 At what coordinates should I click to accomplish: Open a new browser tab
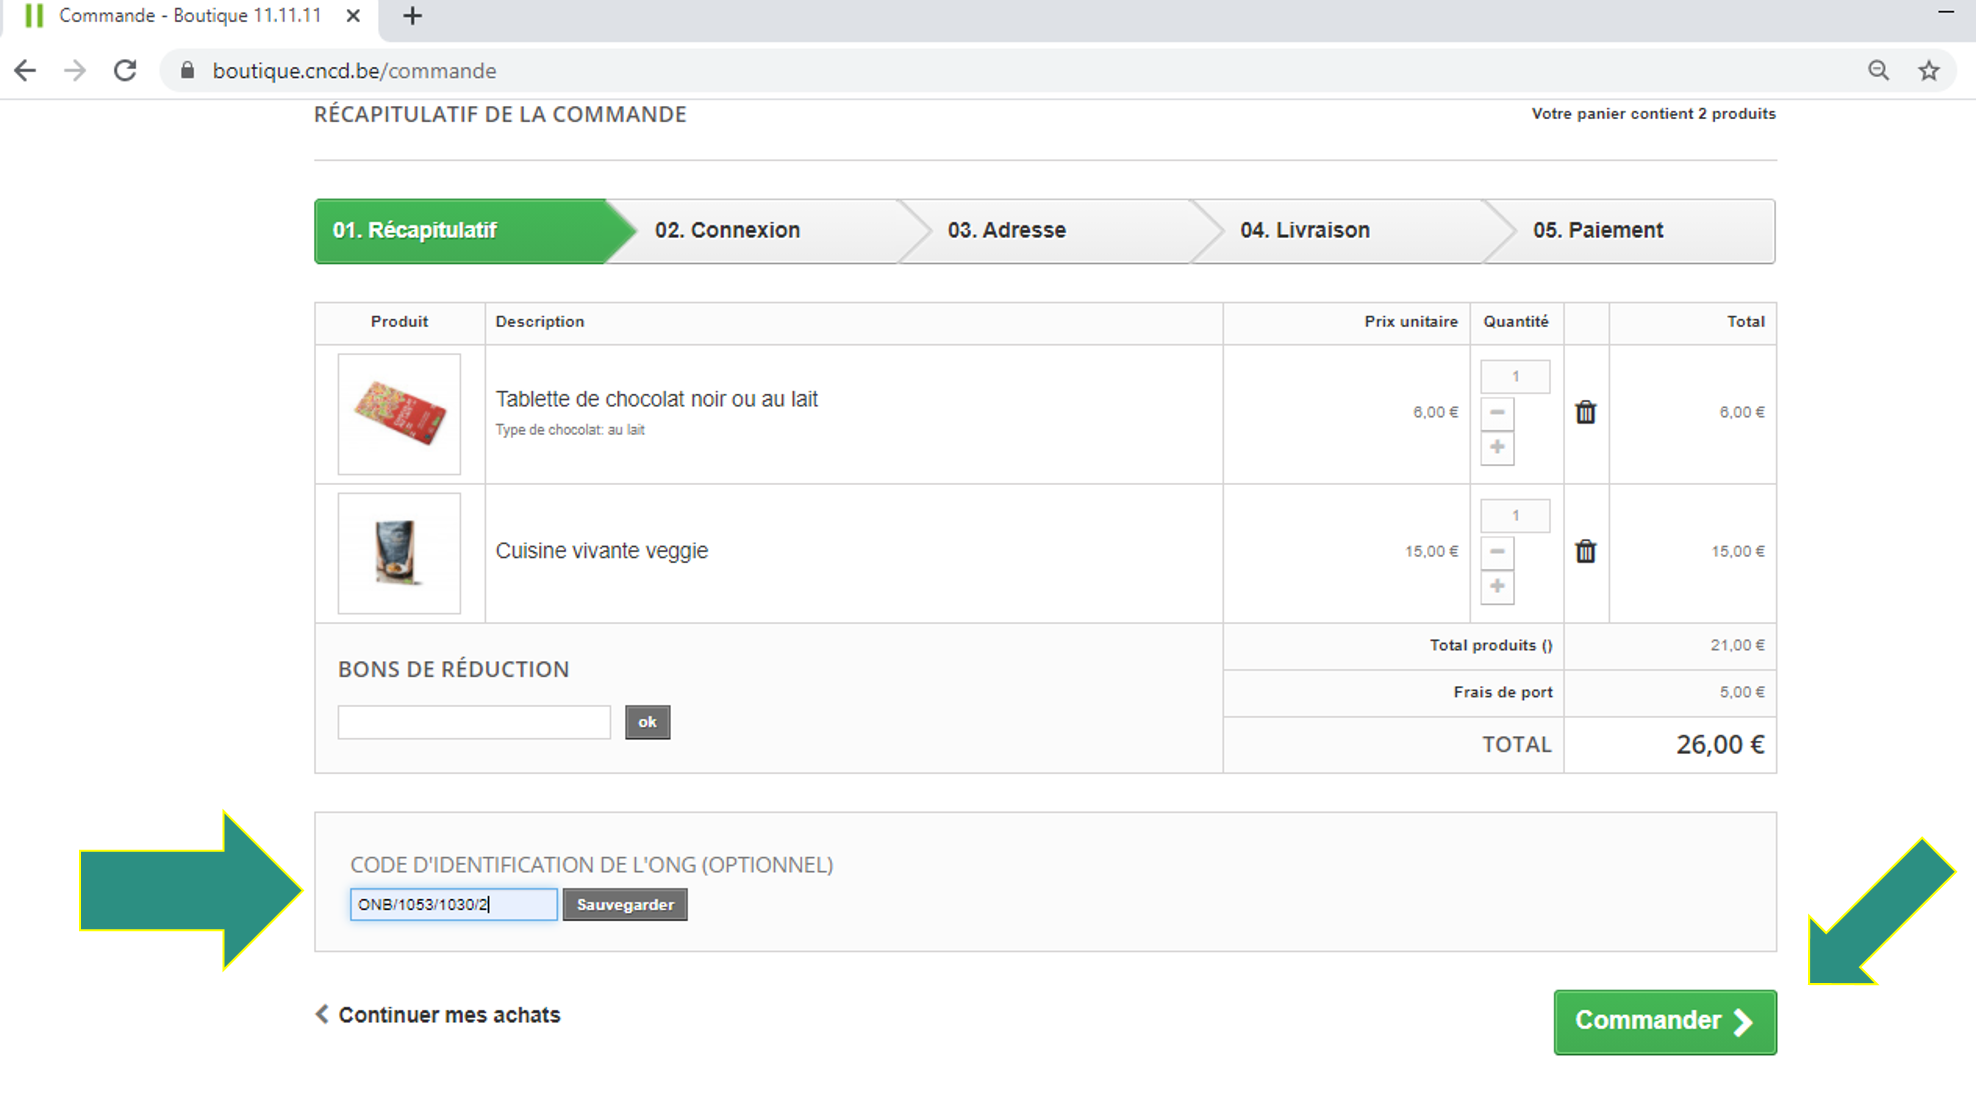(x=412, y=16)
